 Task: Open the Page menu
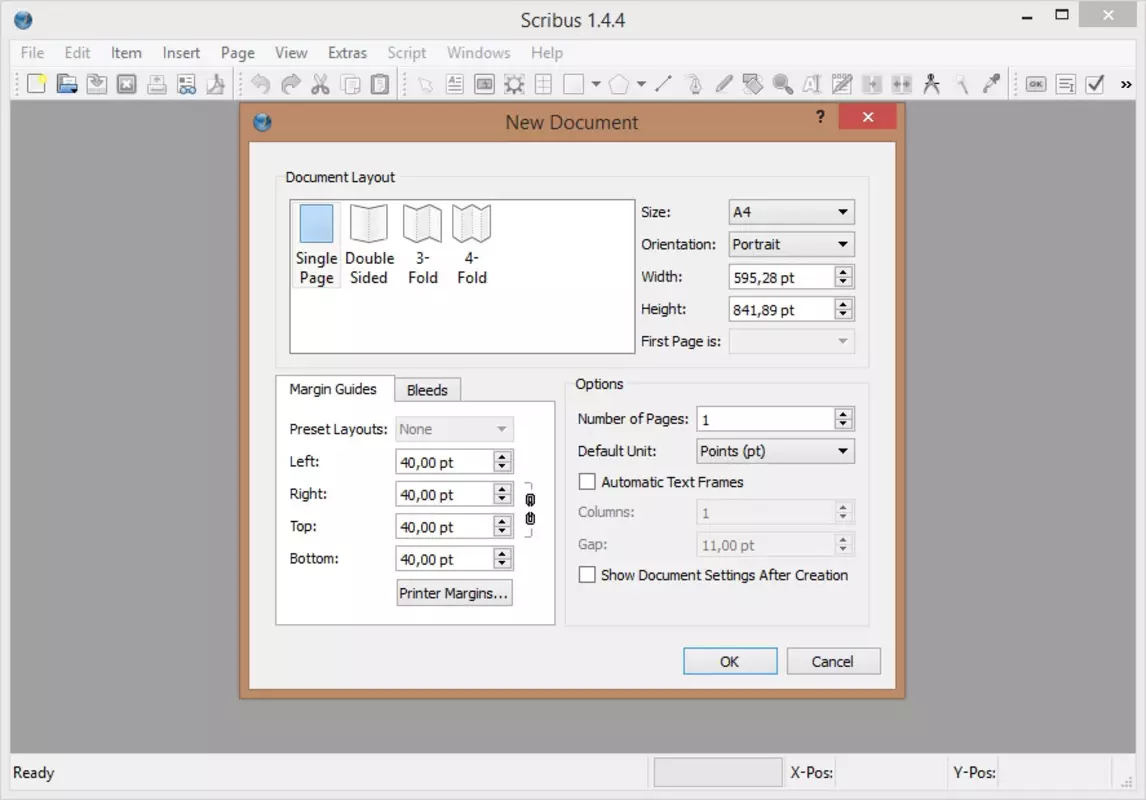(238, 53)
